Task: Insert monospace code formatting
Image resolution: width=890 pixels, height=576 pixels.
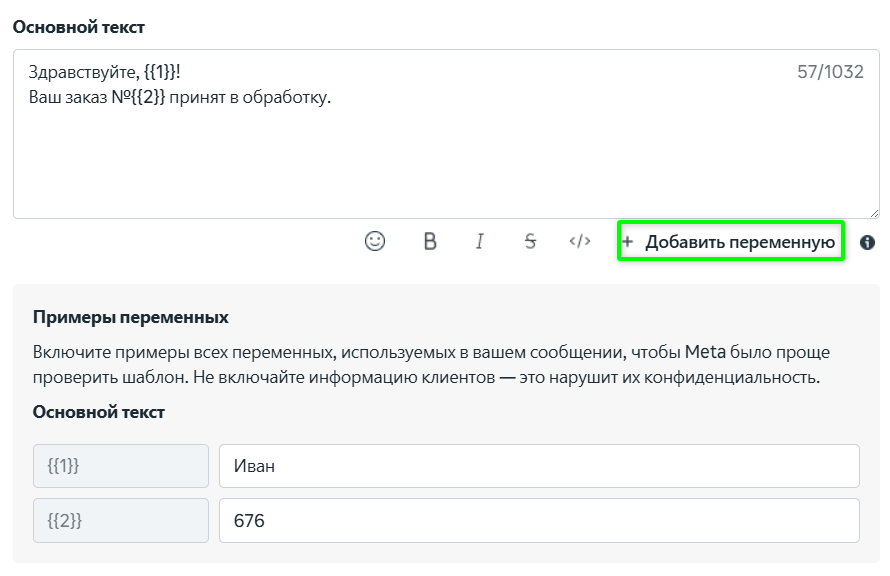Action: 580,241
